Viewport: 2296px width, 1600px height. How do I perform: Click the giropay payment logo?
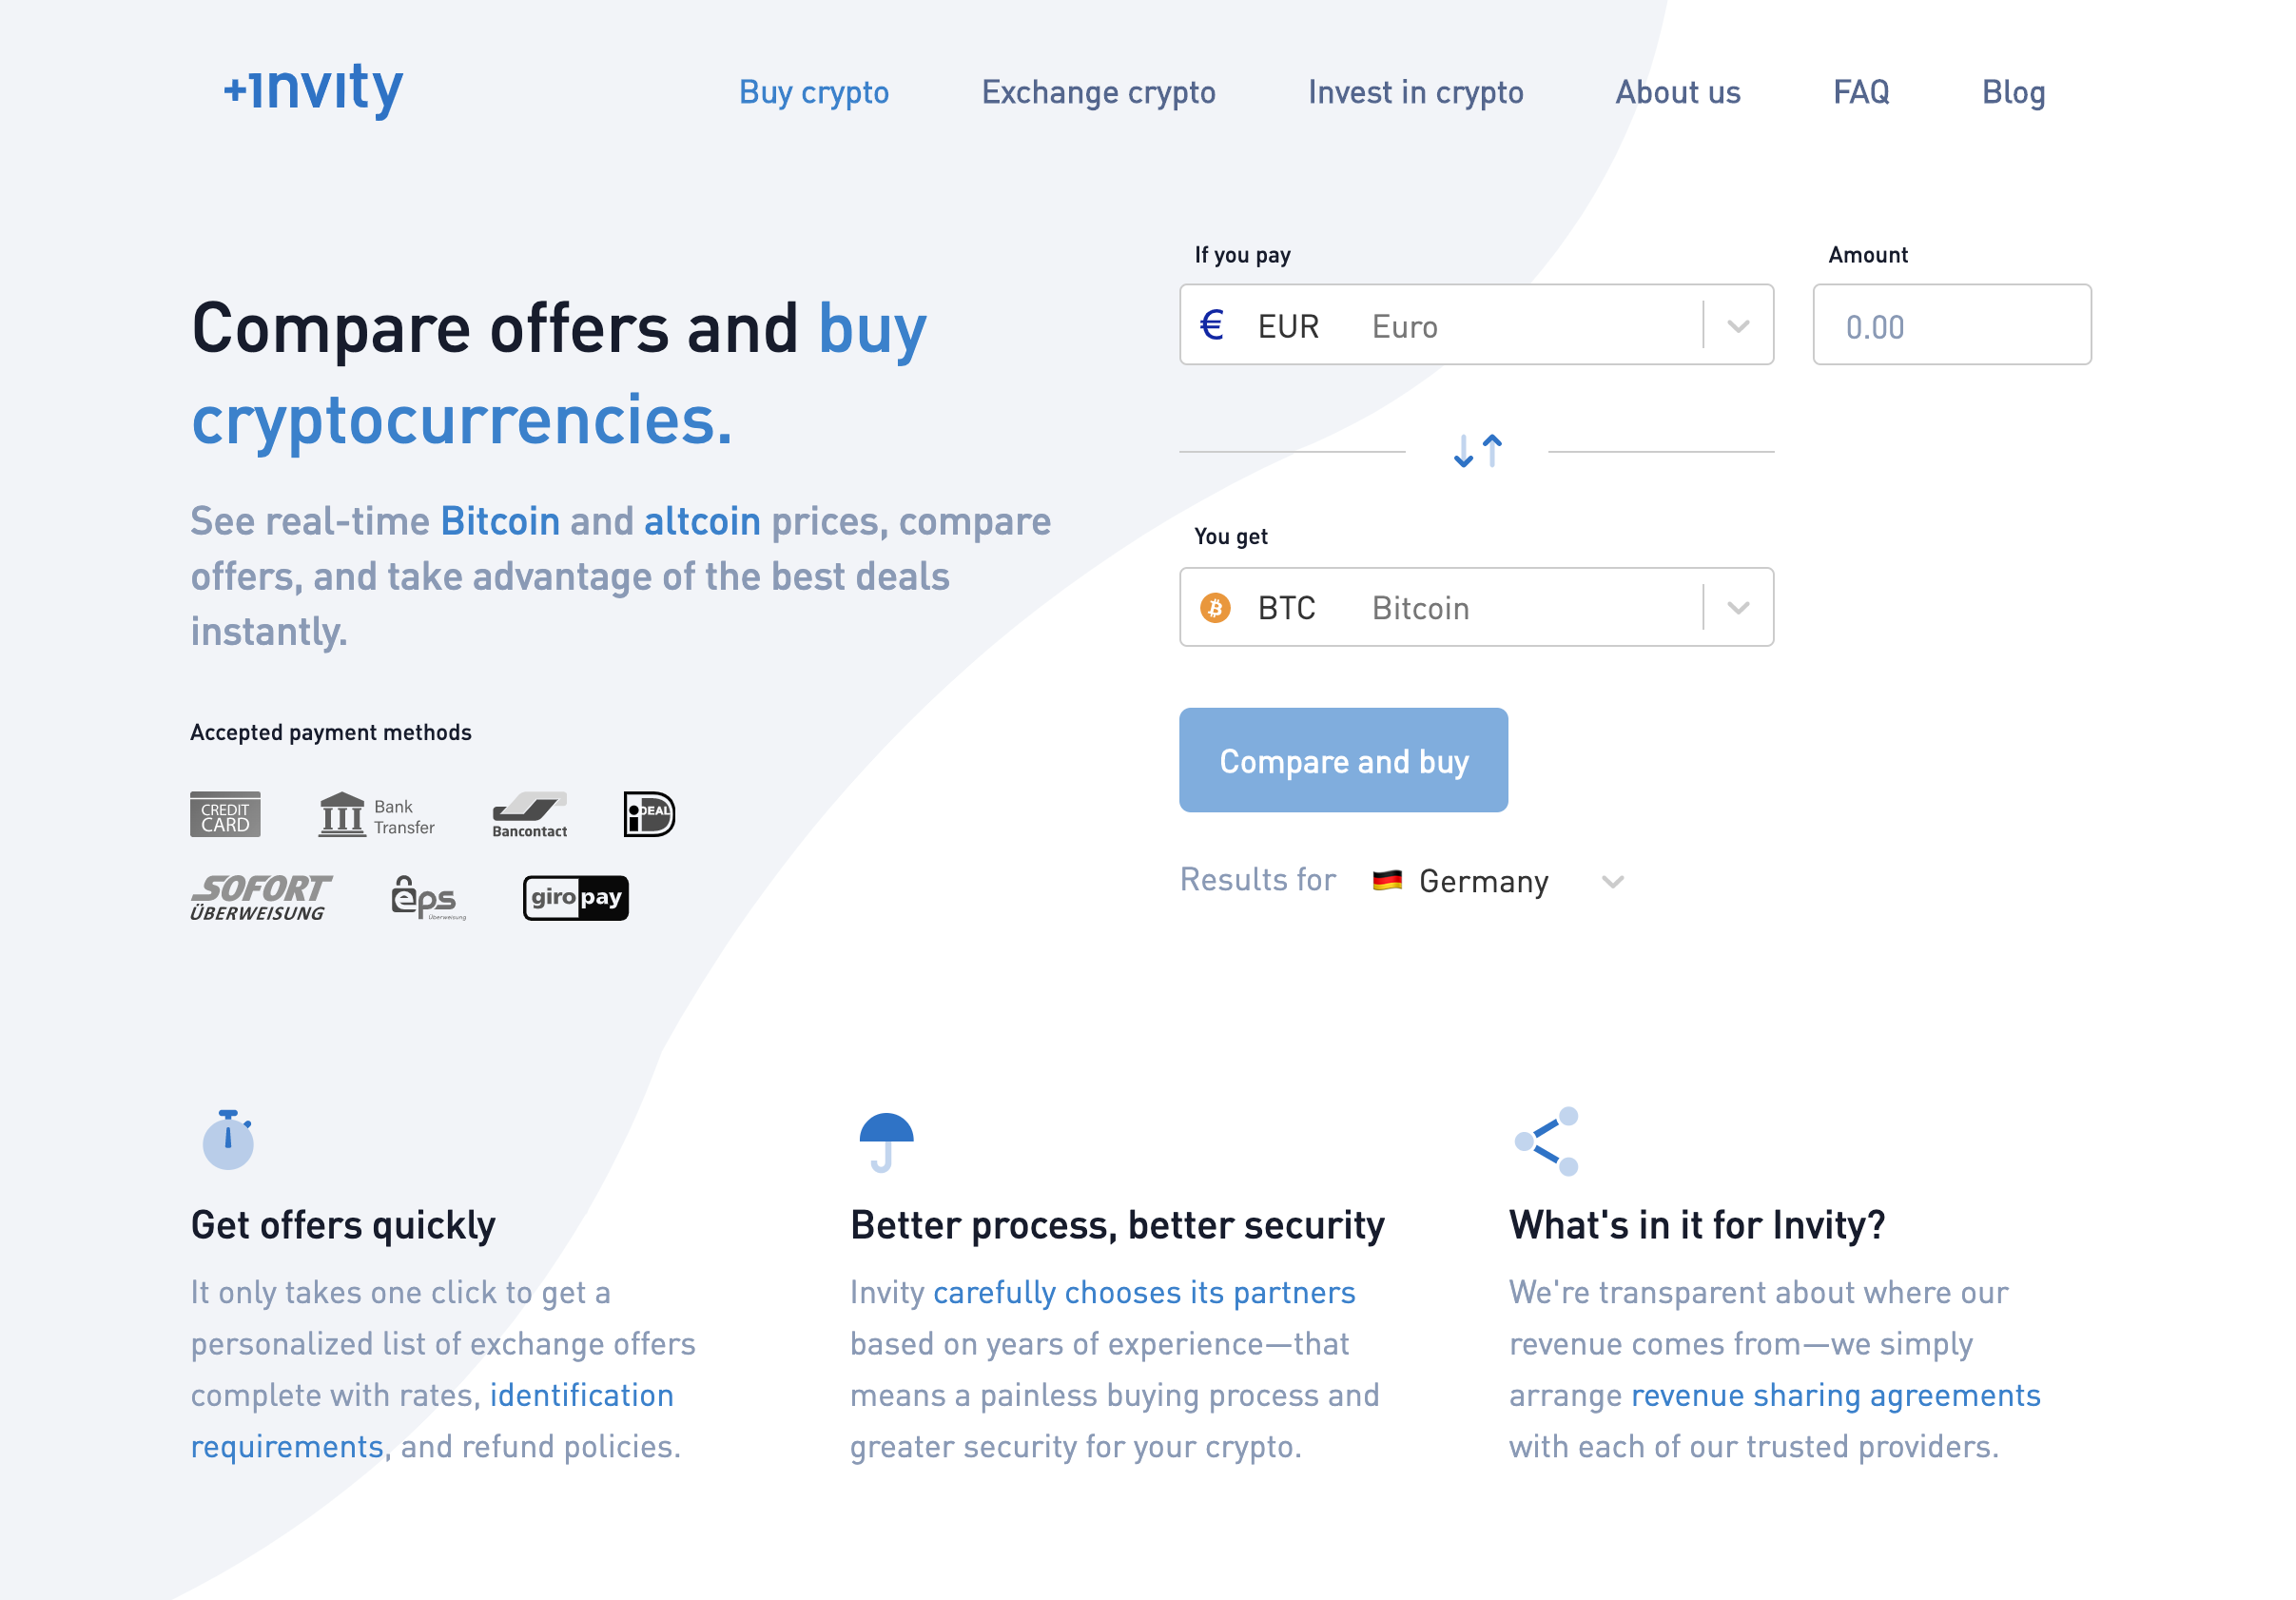(x=575, y=898)
